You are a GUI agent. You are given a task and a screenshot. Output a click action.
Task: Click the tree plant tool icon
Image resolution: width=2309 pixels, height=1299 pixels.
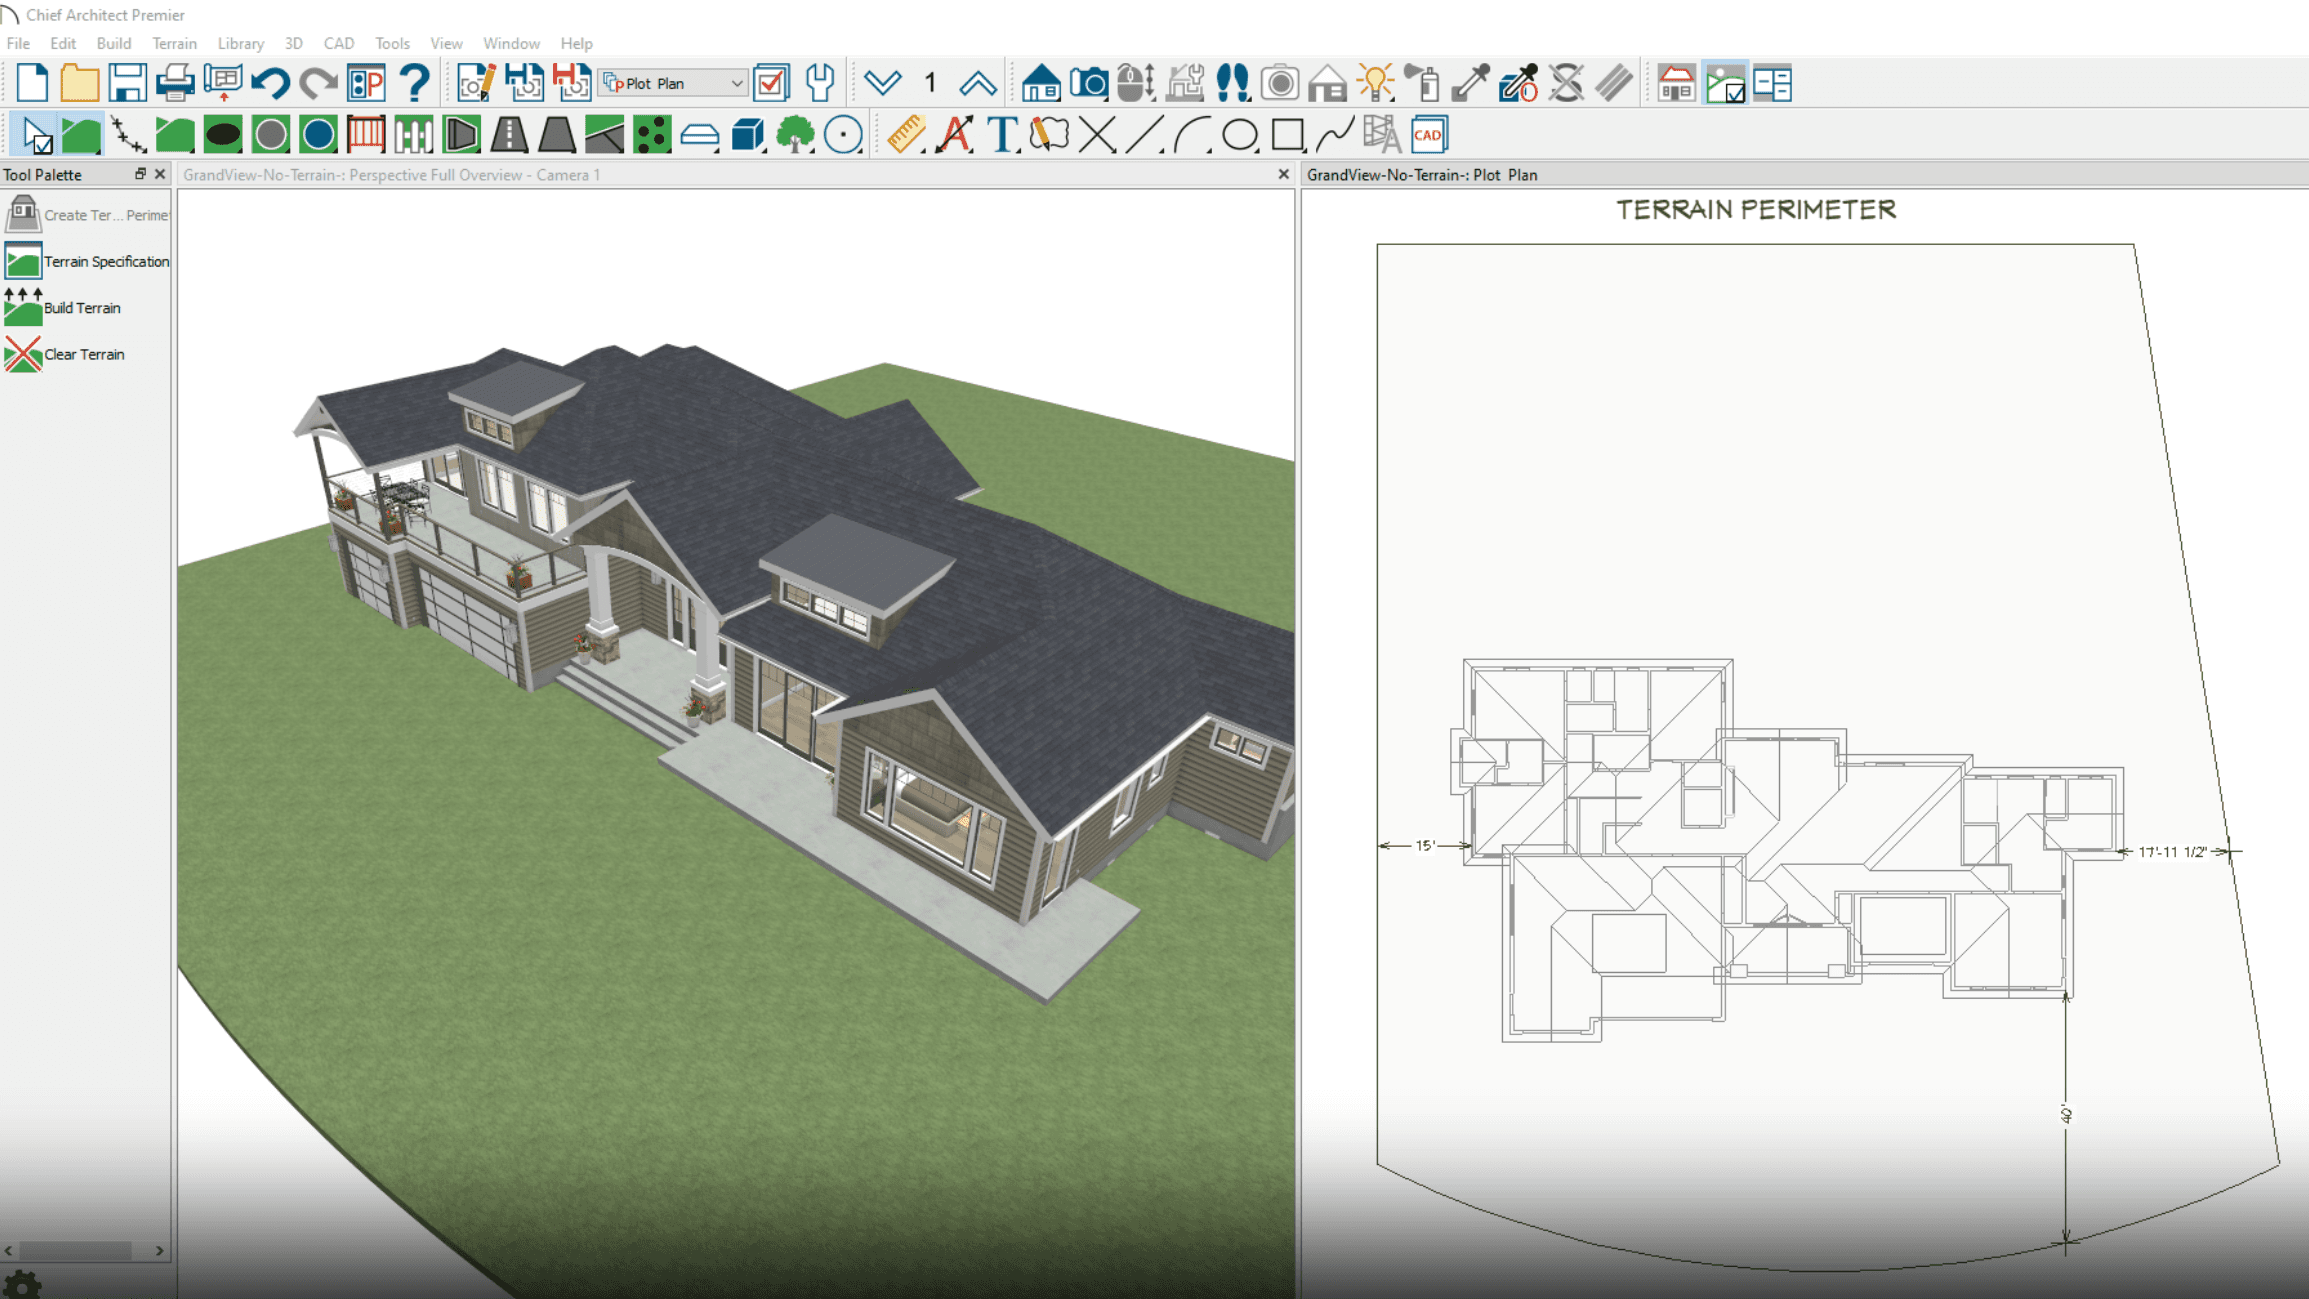(795, 135)
